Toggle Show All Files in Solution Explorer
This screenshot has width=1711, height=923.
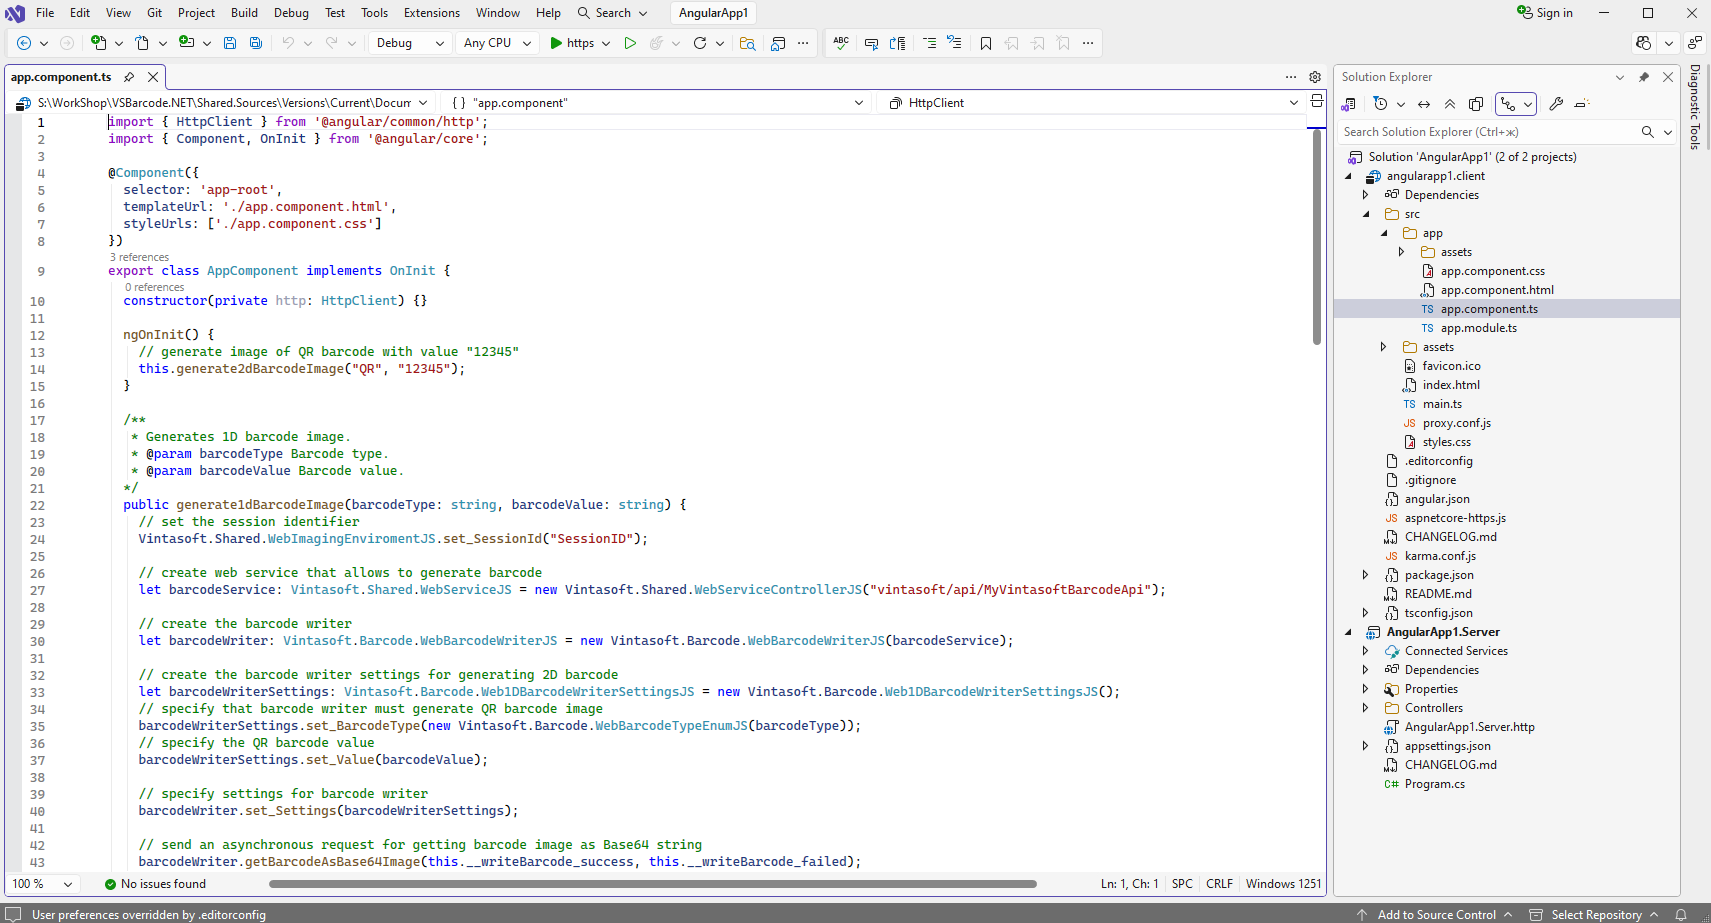[1476, 104]
